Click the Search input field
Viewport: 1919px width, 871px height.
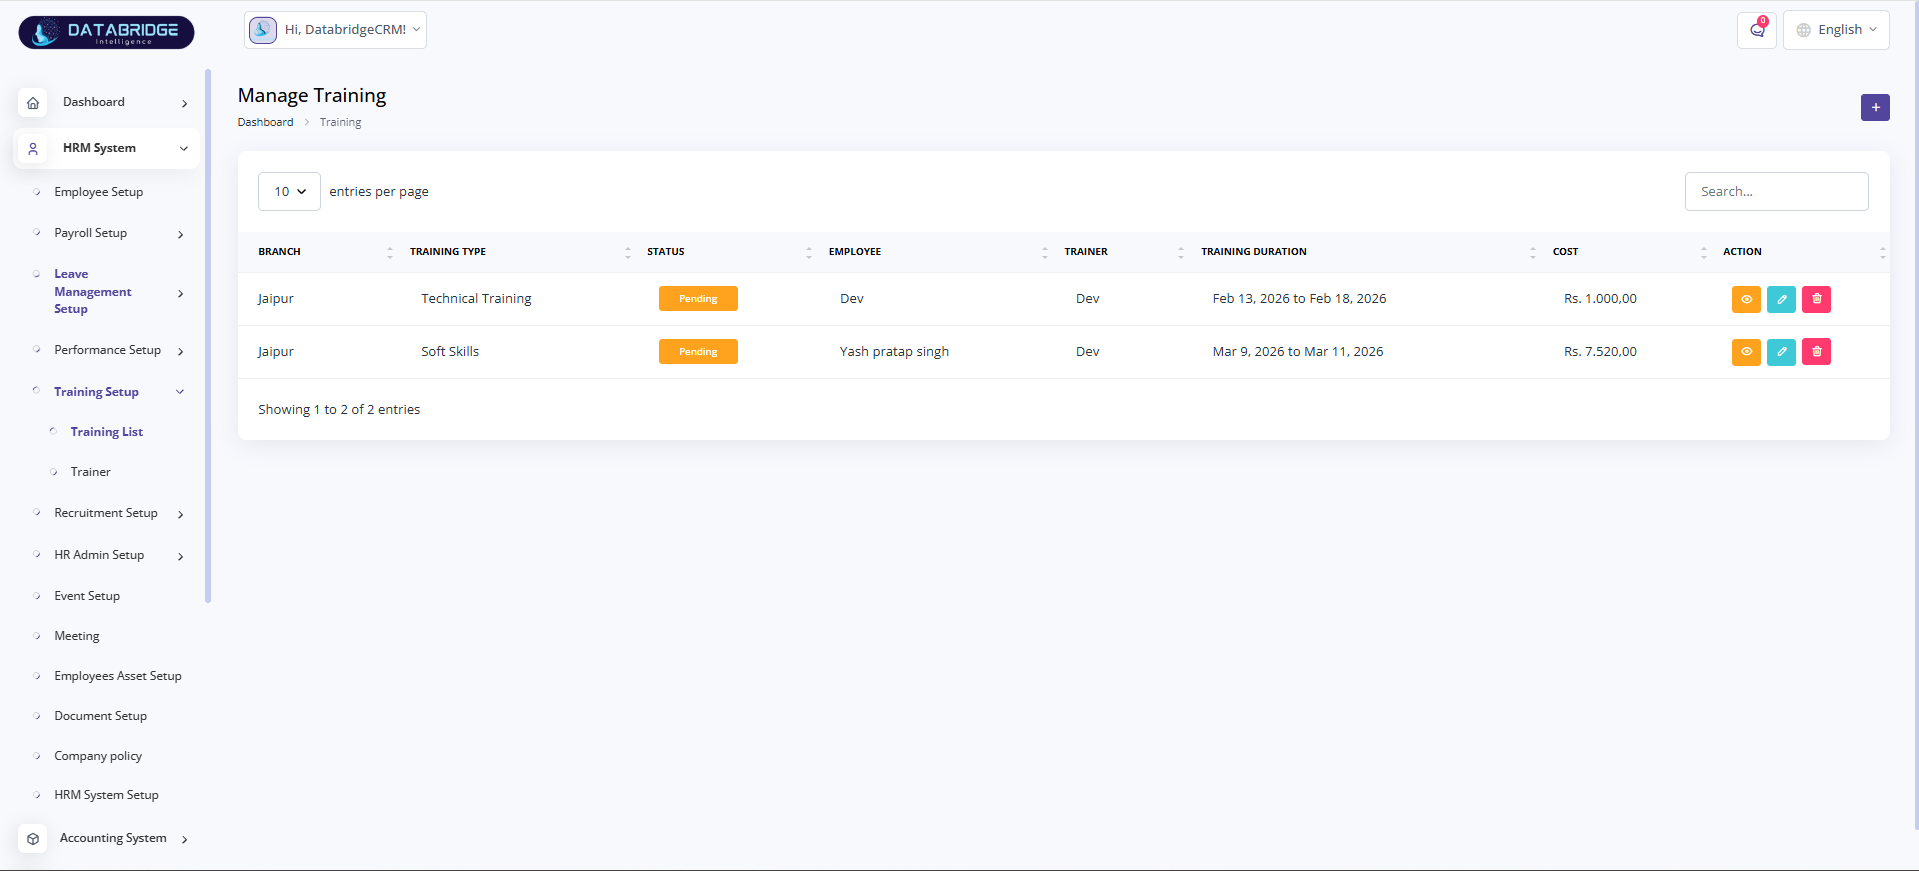point(1776,192)
